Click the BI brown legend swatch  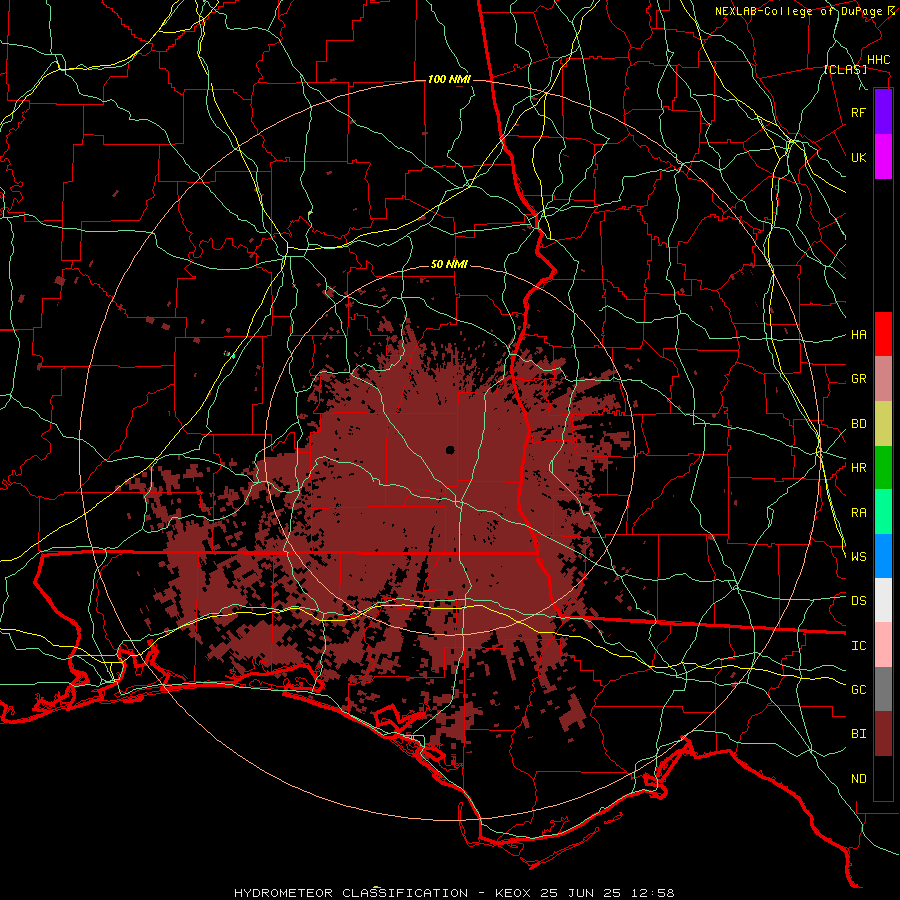(883, 734)
